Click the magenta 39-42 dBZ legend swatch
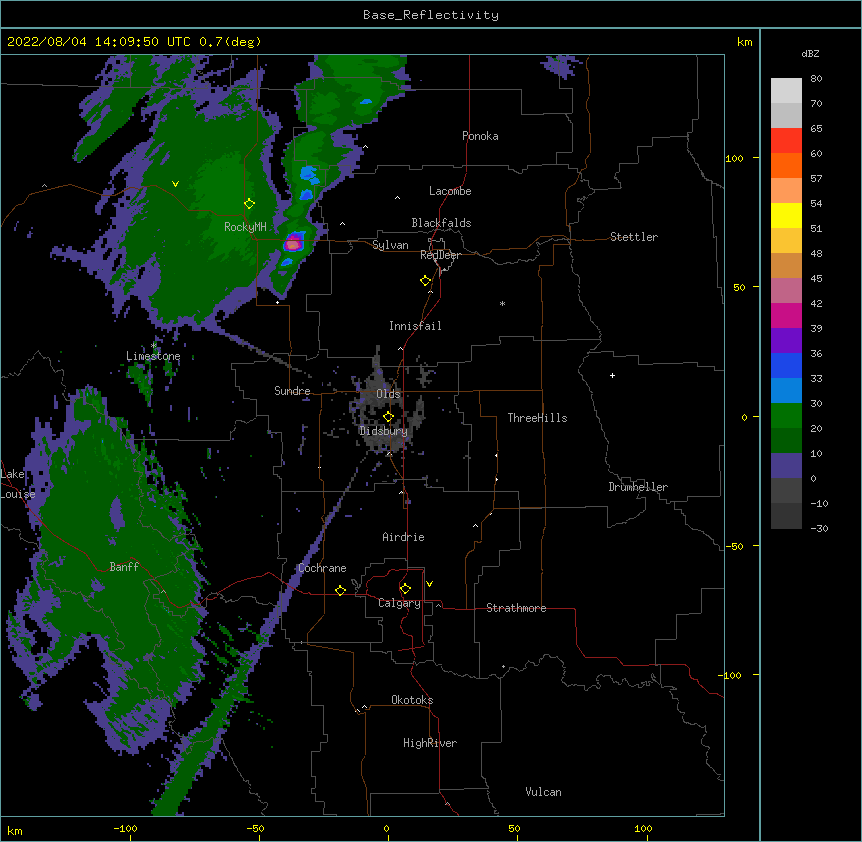This screenshot has height=842, width=862. point(786,315)
